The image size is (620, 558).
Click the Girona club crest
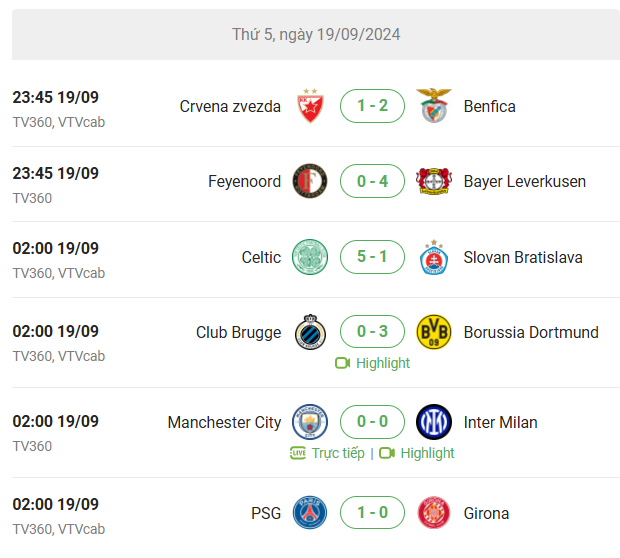click(434, 513)
